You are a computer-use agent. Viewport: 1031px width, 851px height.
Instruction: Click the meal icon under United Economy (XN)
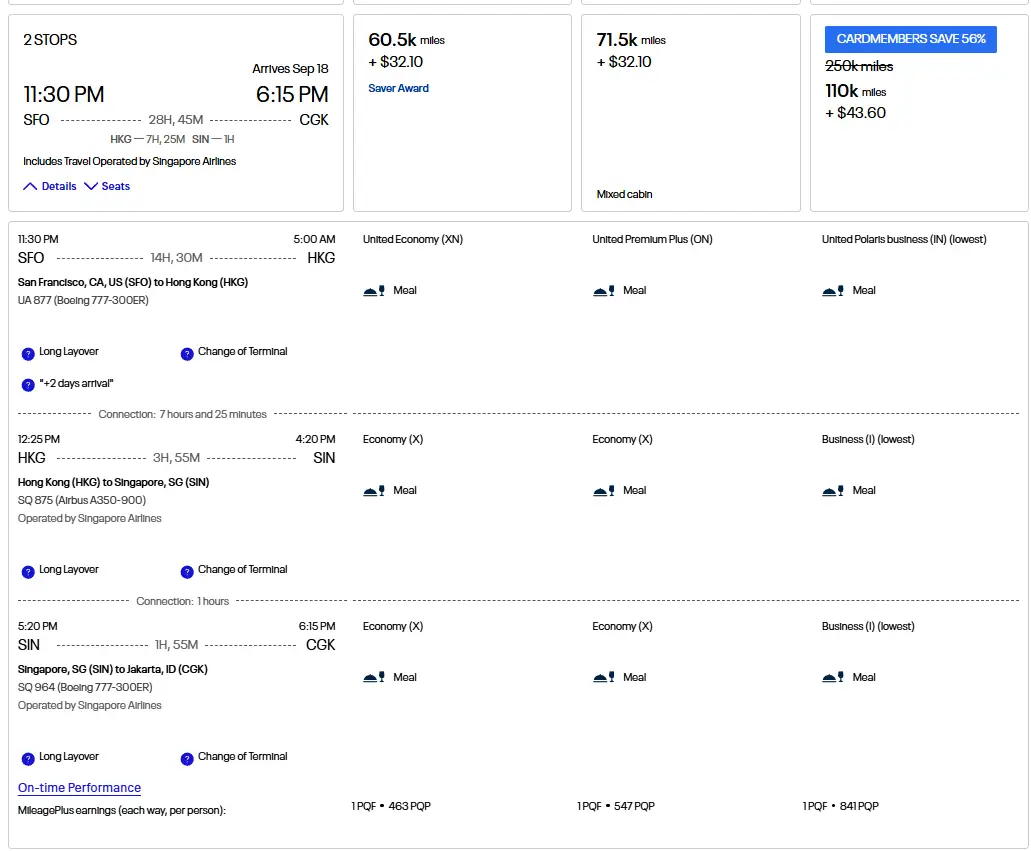(x=373, y=291)
